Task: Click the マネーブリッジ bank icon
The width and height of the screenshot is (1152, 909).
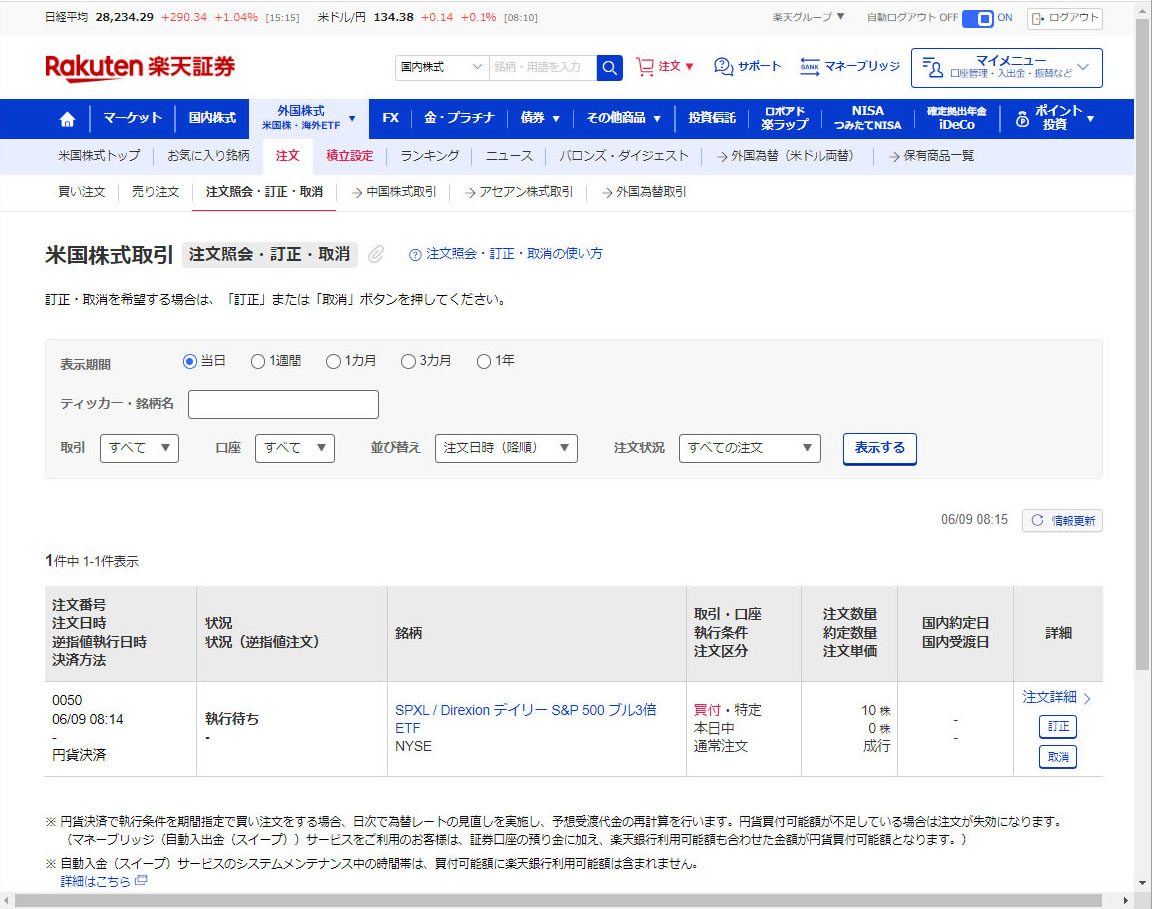Action: 810,67
